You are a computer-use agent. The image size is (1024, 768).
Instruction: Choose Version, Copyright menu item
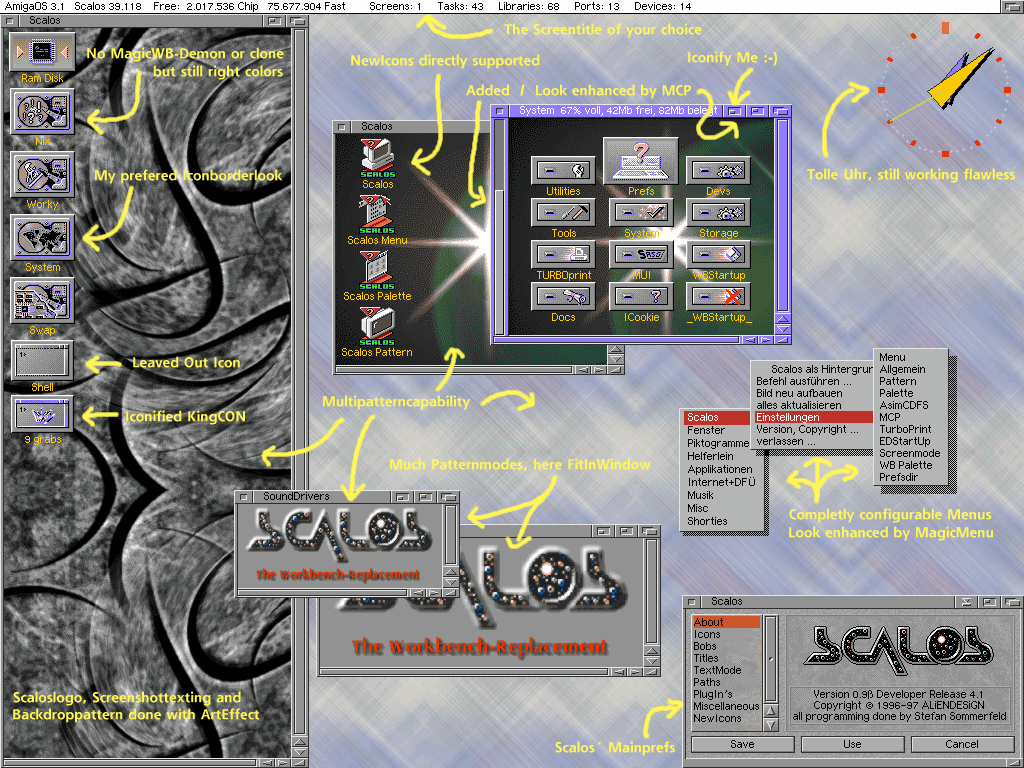(813, 430)
